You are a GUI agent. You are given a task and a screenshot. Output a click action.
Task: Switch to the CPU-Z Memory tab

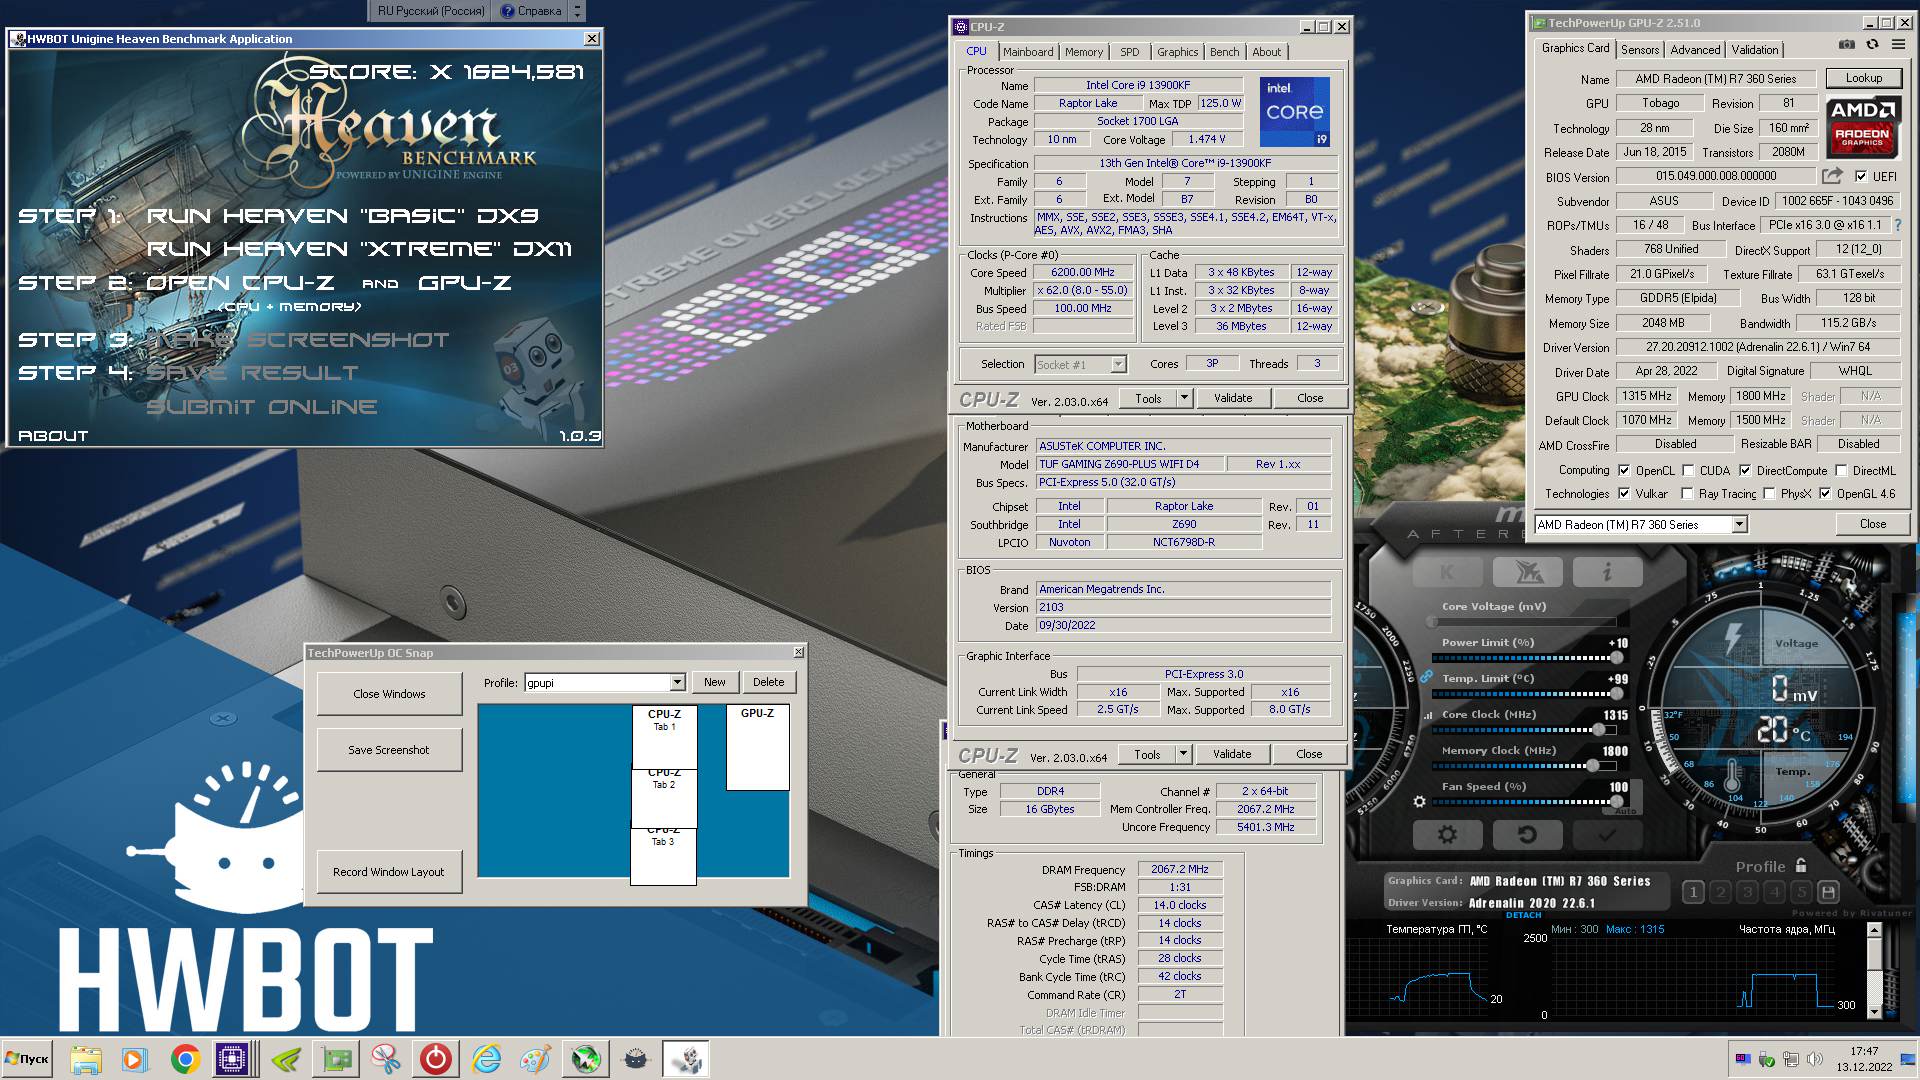(x=1084, y=52)
